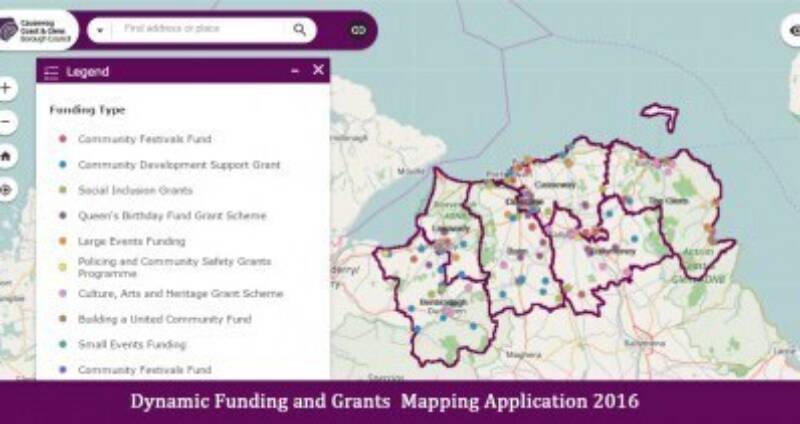This screenshot has height=424, width=800.
Task: Click the orange Large Events Funding swatch
Action: coord(62,241)
